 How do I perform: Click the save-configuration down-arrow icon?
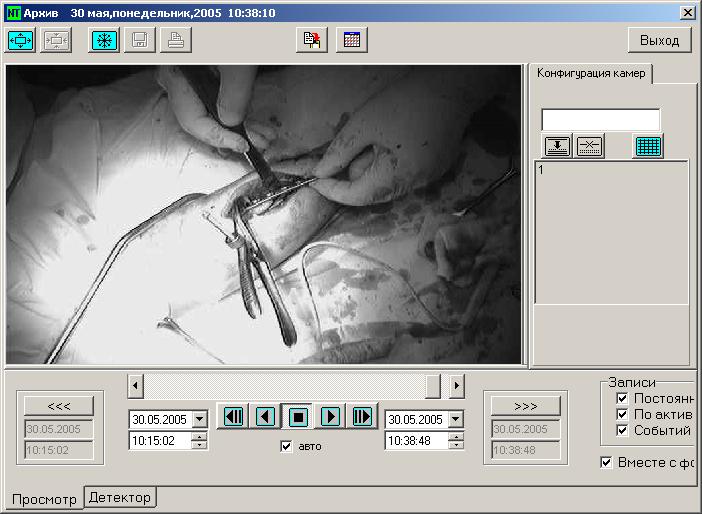557,146
